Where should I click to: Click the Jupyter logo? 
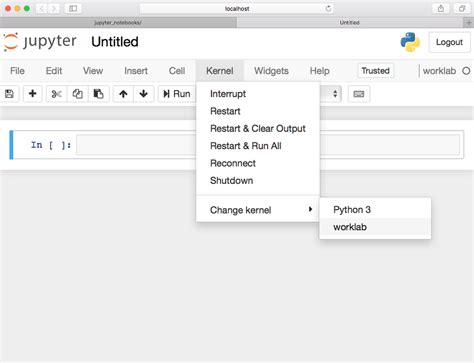click(x=40, y=42)
